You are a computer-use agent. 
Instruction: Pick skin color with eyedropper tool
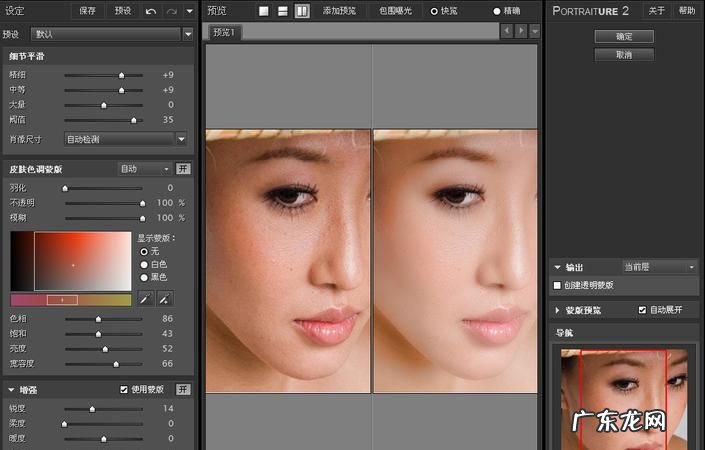point(145,298)
